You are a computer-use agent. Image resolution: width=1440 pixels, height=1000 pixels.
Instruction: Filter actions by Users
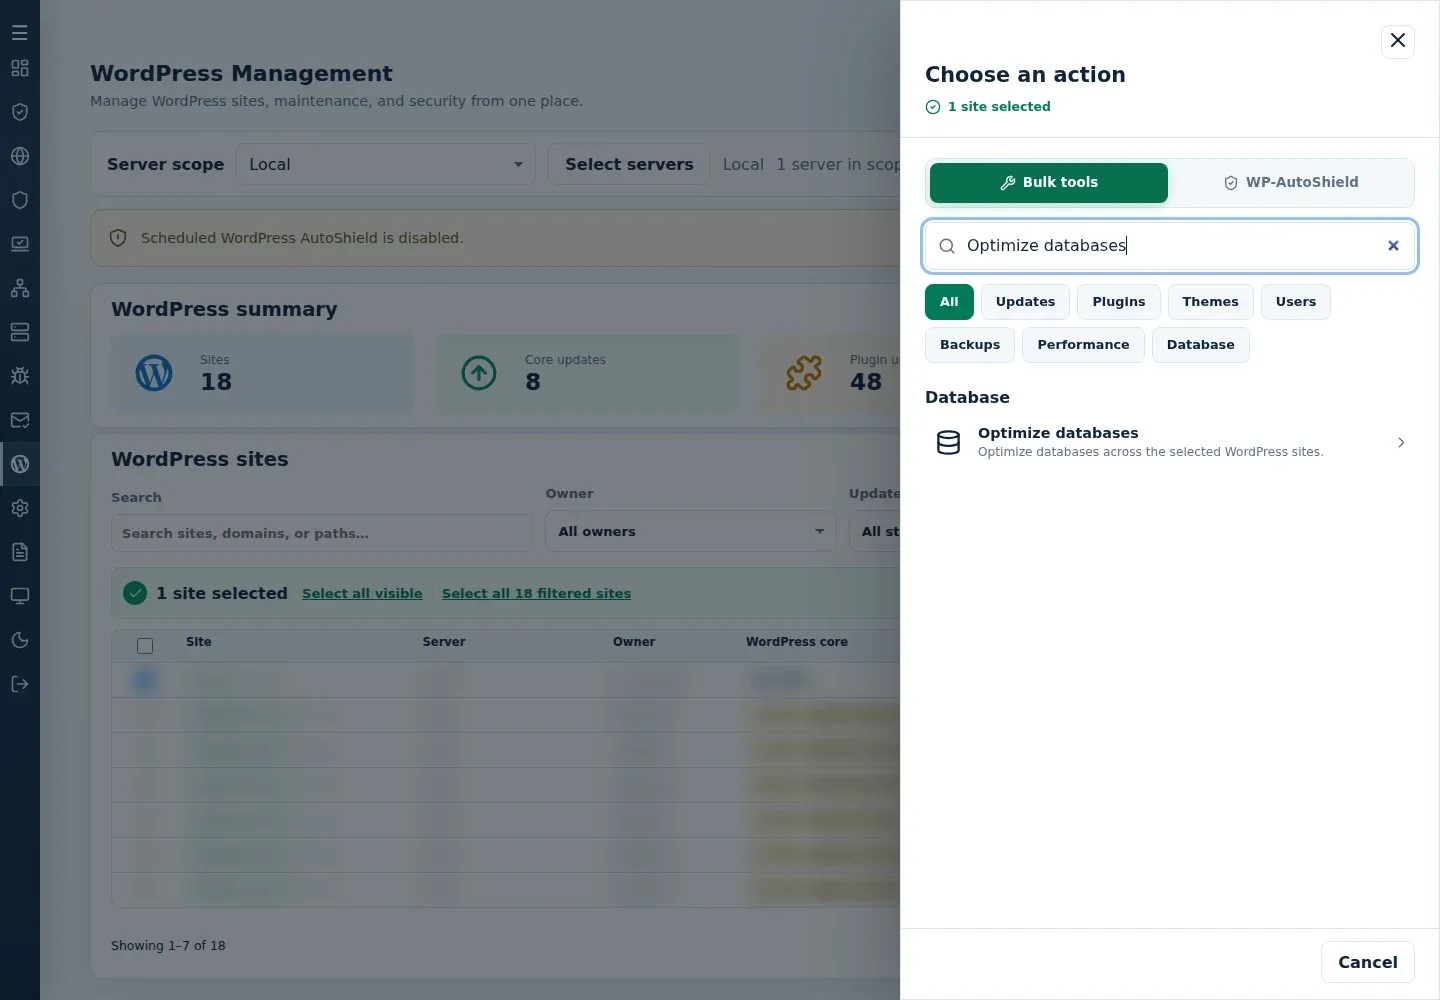pos(1296,302)
